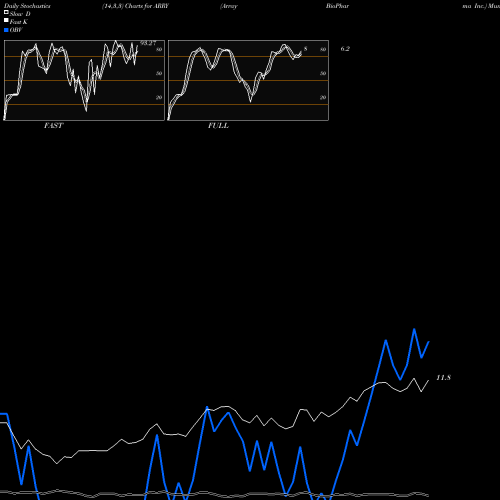
Task: Click the 'BioPhar' title fragment
Action: pyautogui.click(x=337, y=6)
